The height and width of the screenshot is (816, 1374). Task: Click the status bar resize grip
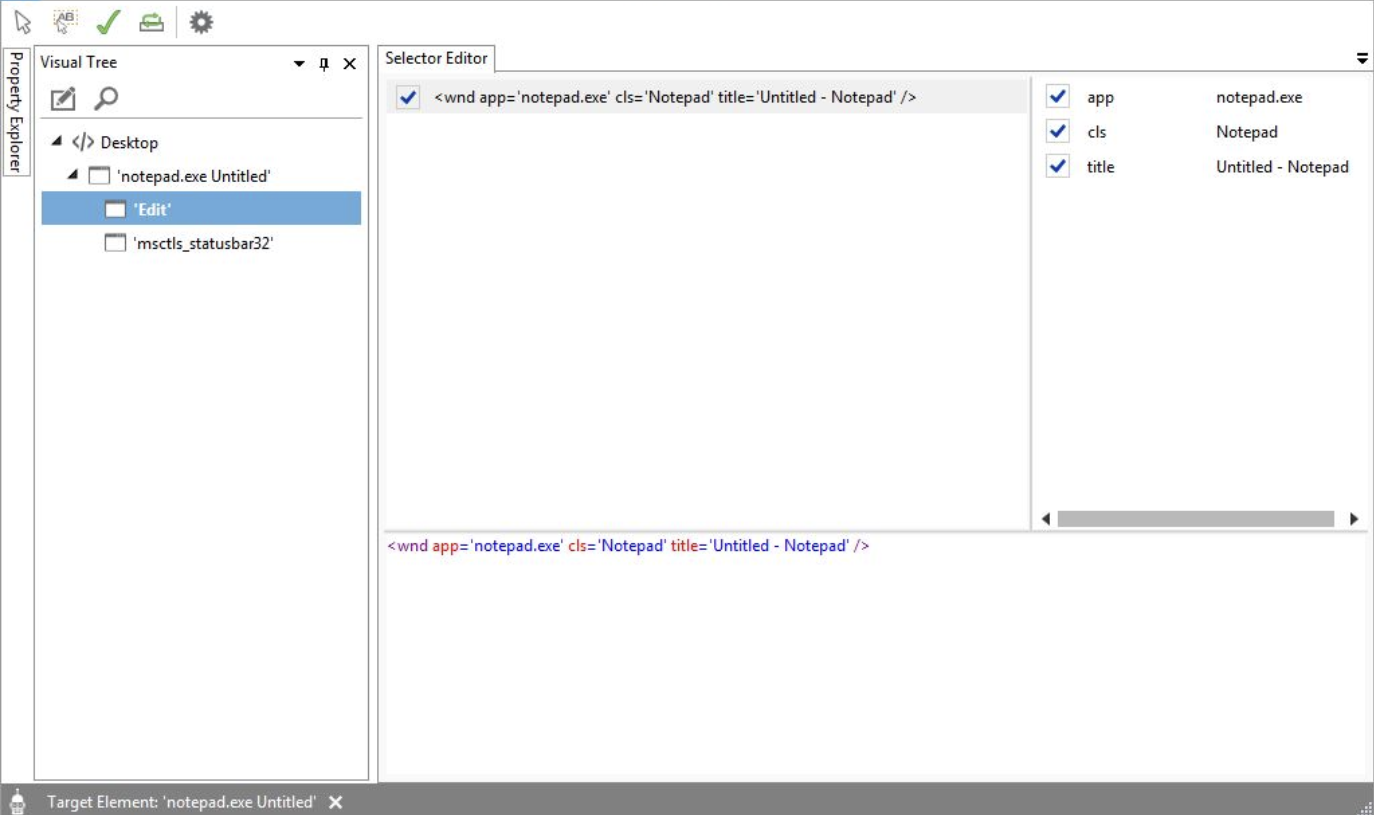point(1365,807)
